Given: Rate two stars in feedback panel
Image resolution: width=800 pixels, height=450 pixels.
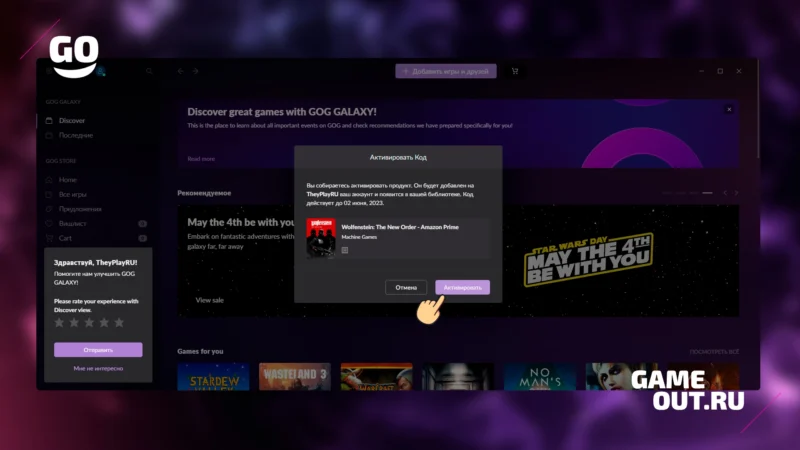Looking at the screenshot, I should point(74,322).
